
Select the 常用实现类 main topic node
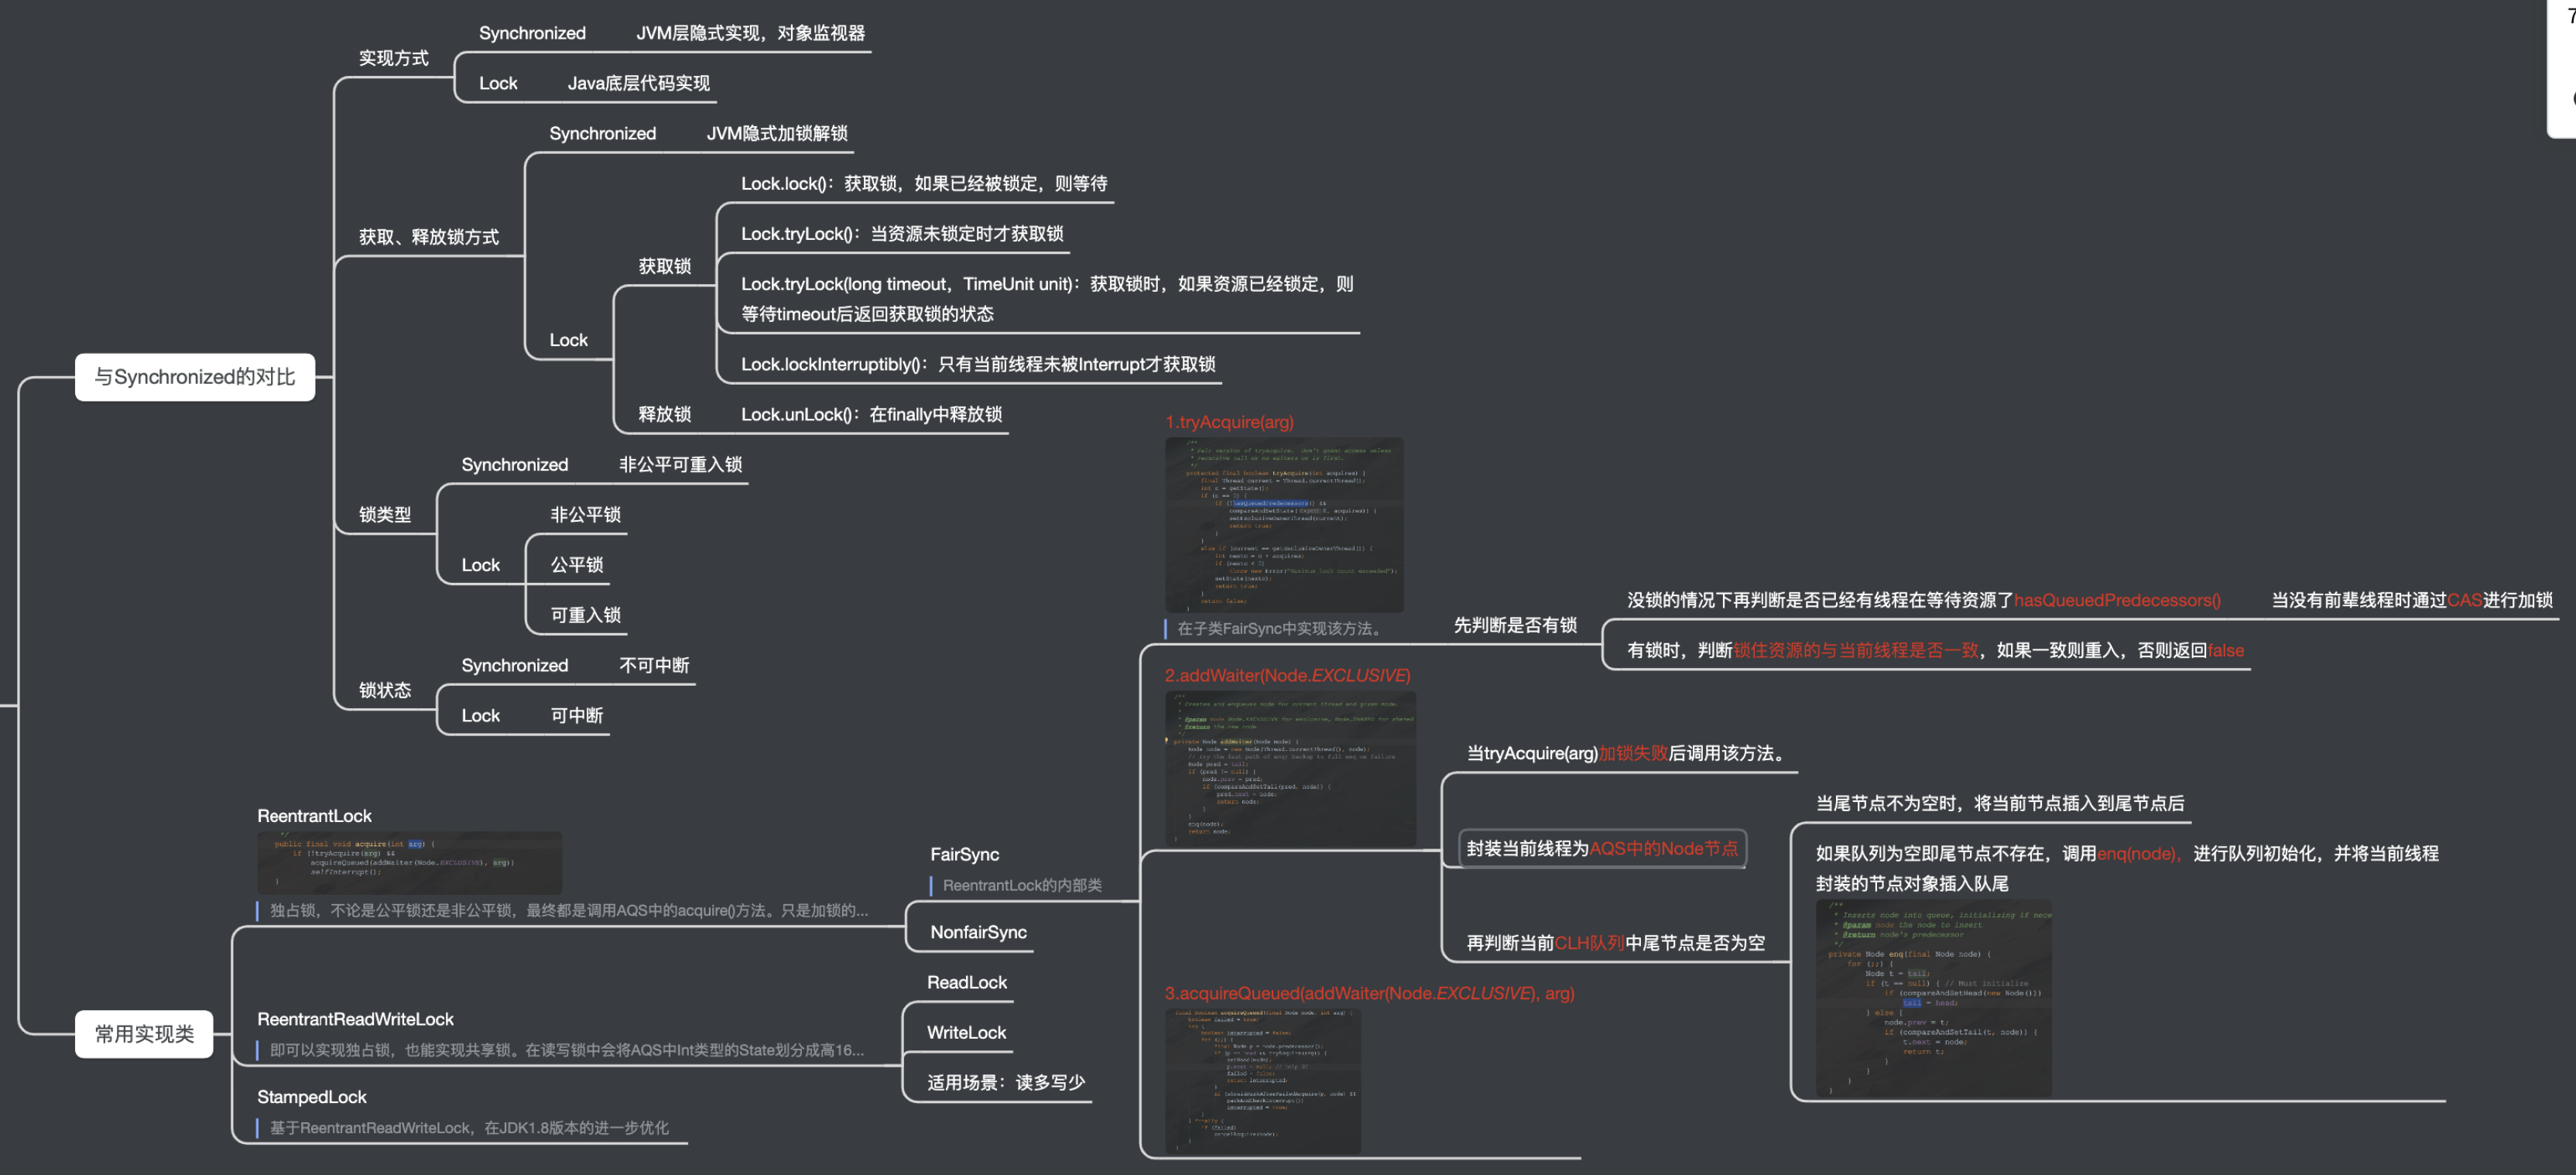point(144,1034)
